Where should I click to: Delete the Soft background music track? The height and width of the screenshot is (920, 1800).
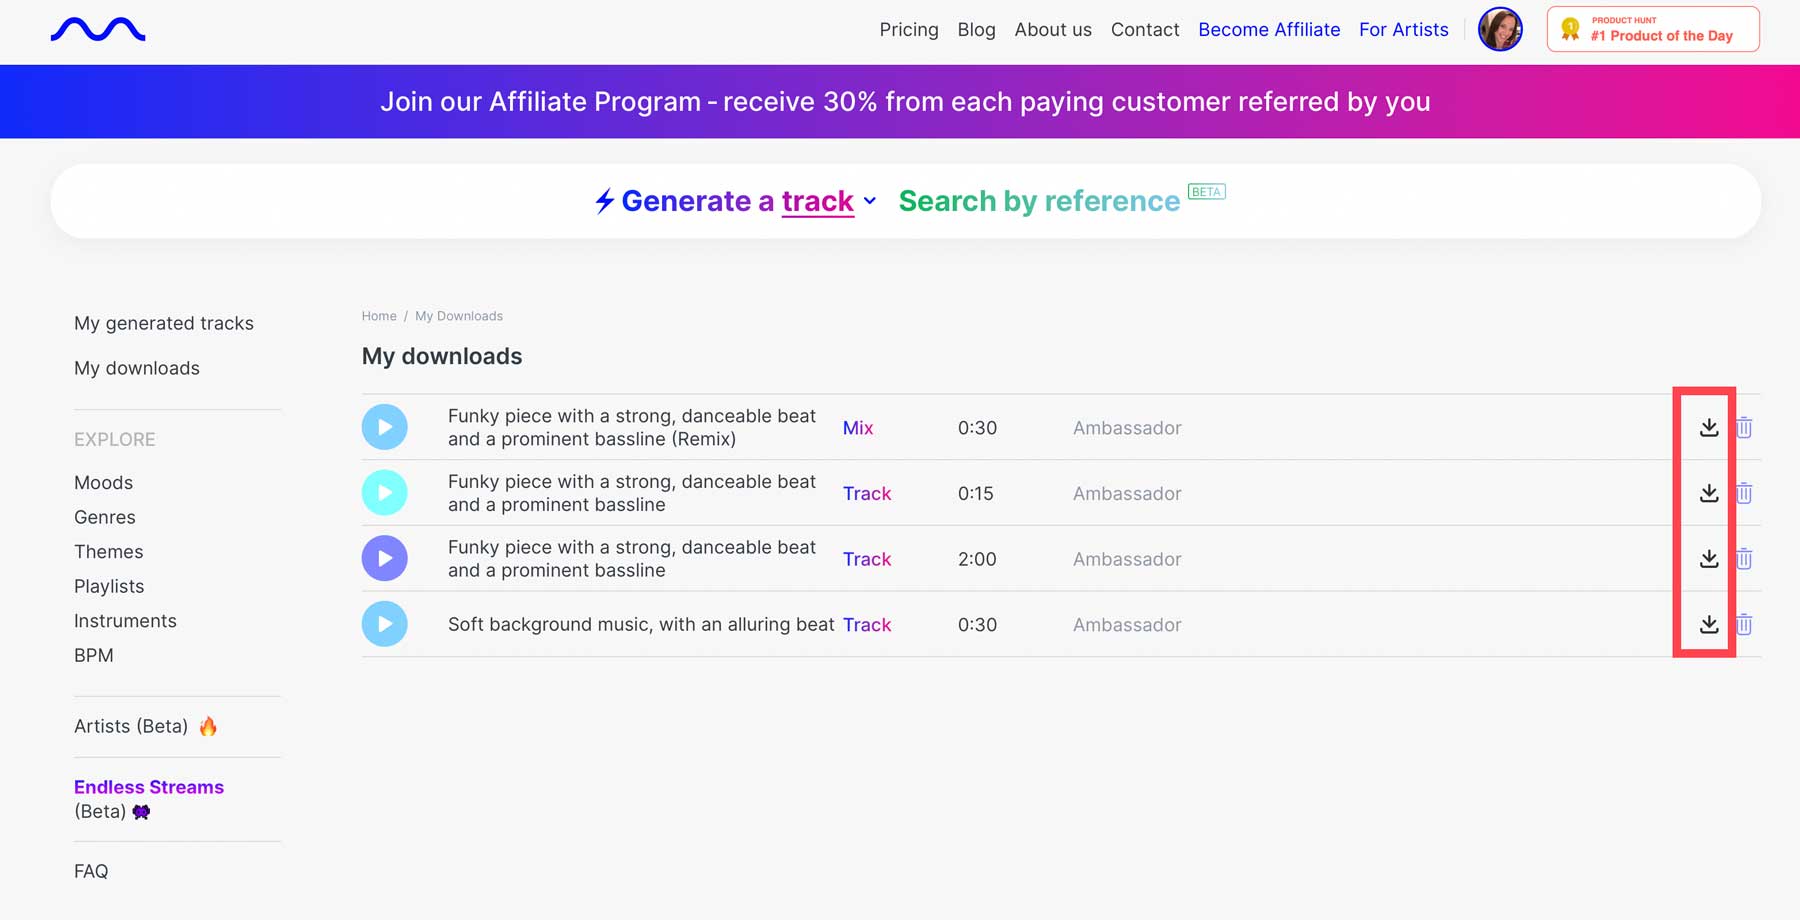(1744, 624)
